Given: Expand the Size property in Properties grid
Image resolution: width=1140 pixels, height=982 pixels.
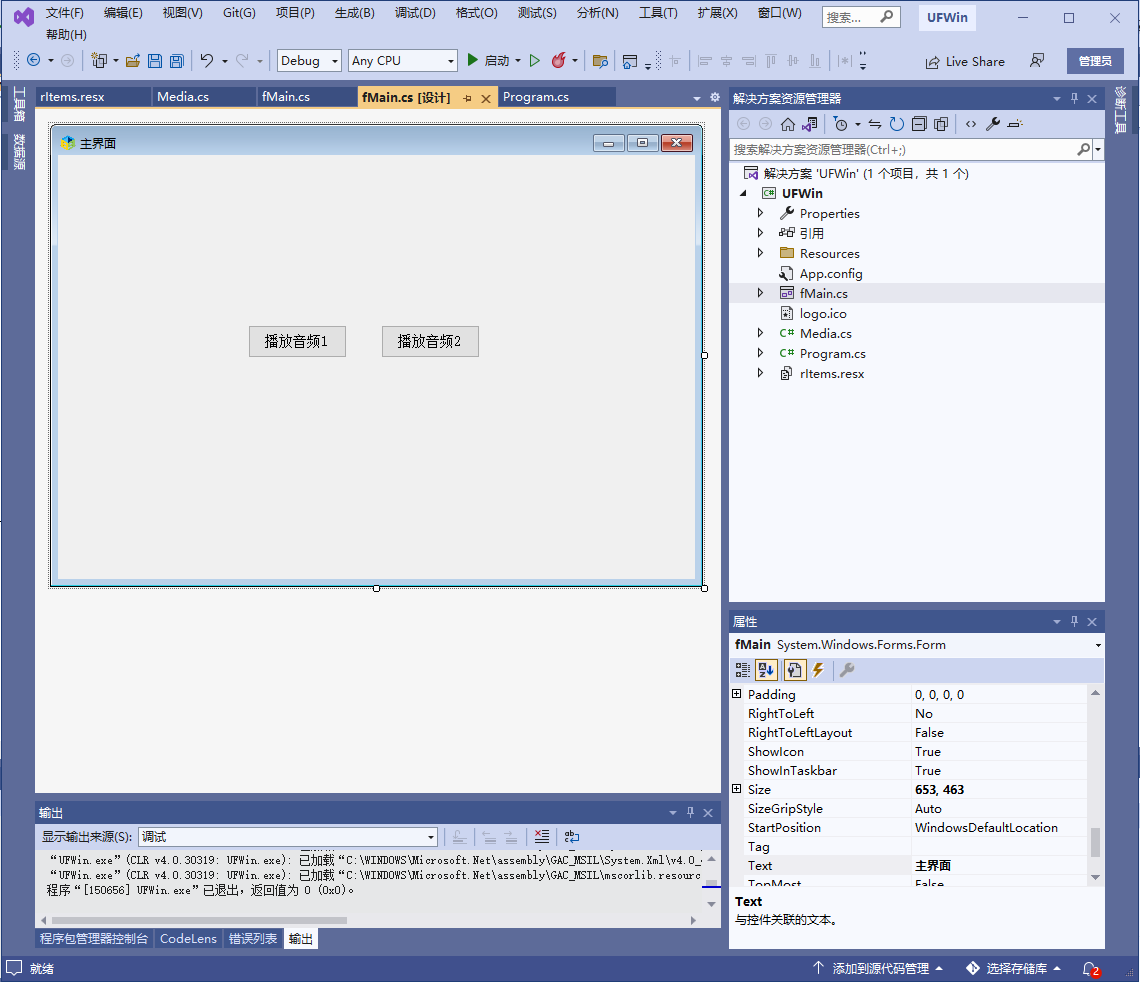Looking at the screenshot, I should pos(736,789).
